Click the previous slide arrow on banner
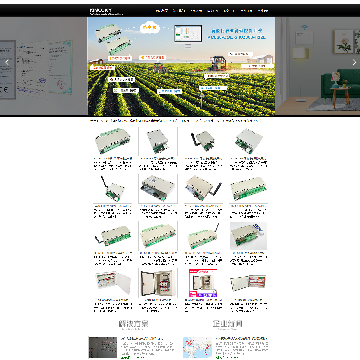 (7, 62)
